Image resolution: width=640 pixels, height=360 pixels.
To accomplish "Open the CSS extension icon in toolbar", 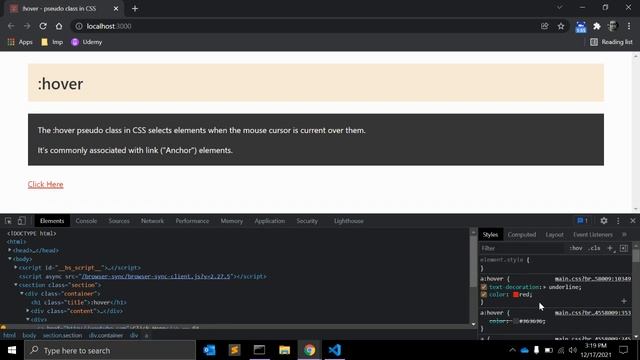I will [x=580, y=27].
